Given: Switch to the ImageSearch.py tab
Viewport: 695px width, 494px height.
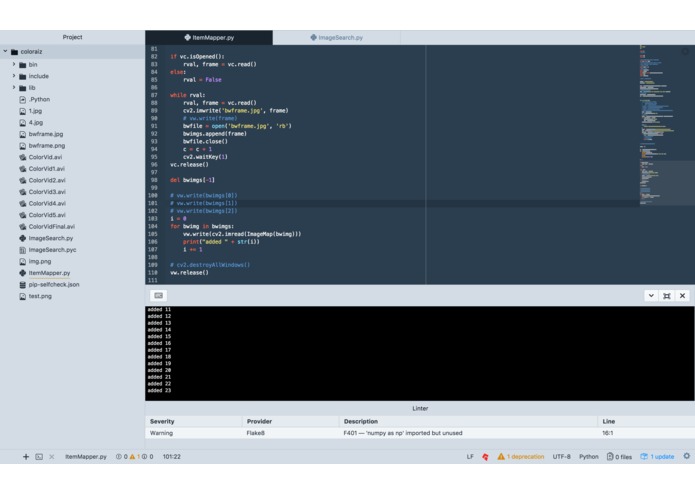Looking at the screenshot, I should click(336, 38).
